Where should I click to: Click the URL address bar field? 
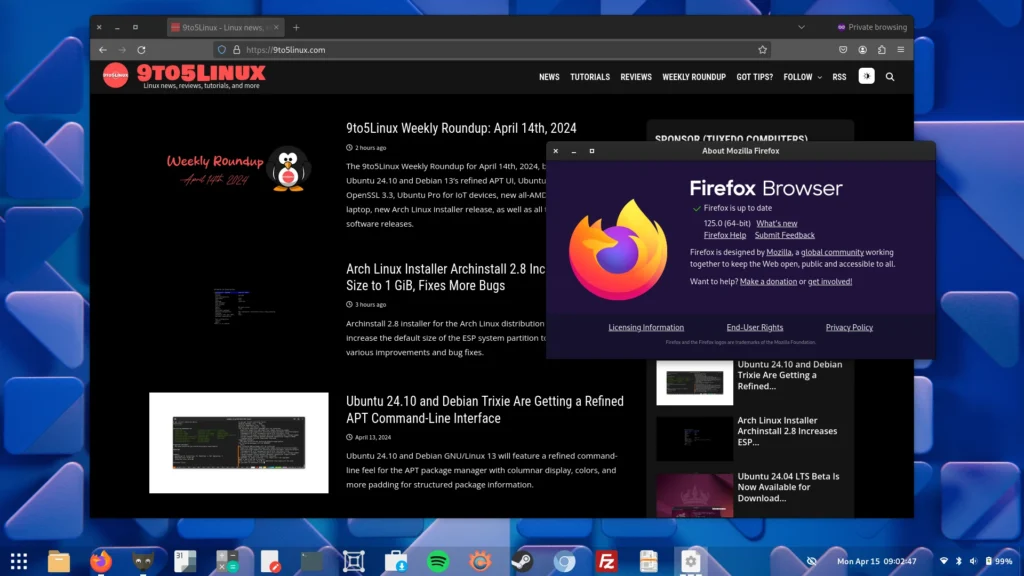[492, 50]
